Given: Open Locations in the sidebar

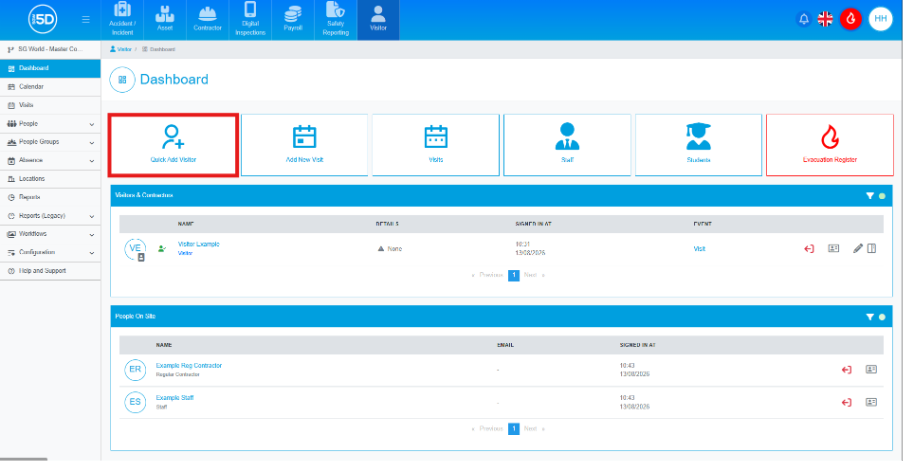Looking at the screenshot, I should [50, 179].
